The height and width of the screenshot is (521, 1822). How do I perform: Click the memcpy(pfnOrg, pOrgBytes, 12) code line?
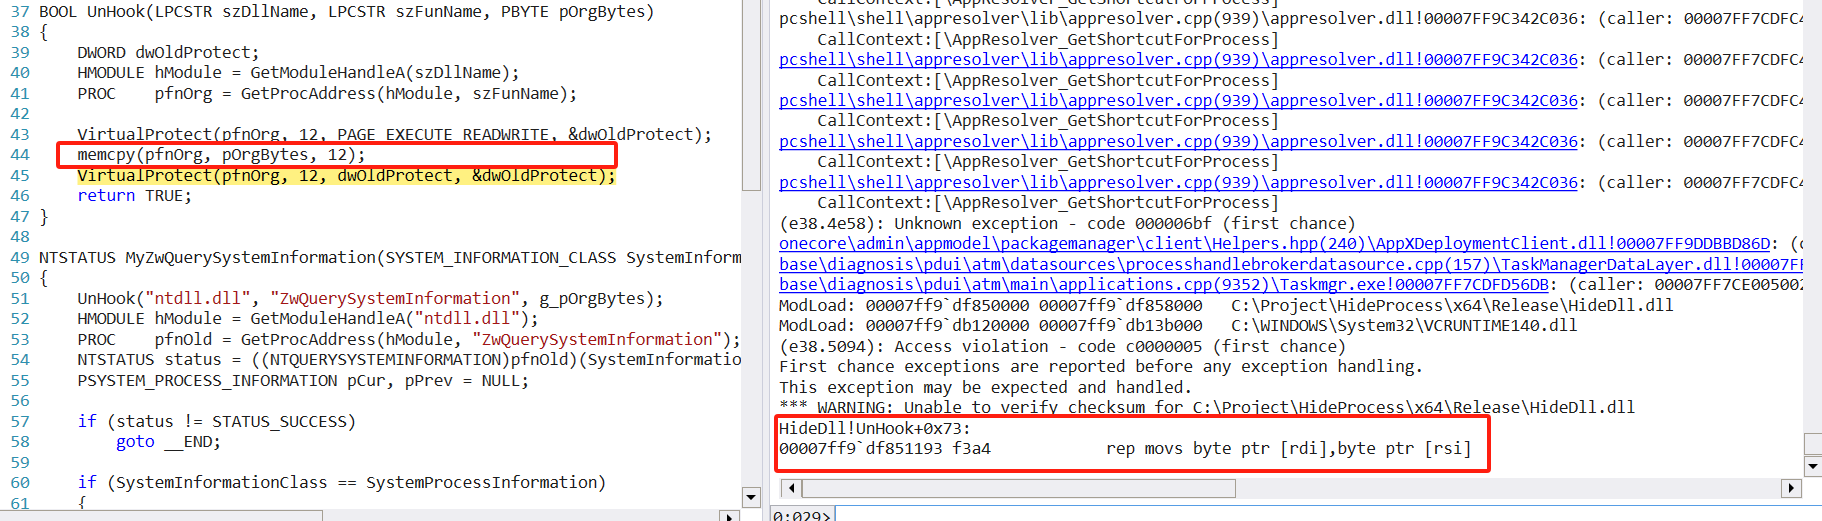click(221, 155)
